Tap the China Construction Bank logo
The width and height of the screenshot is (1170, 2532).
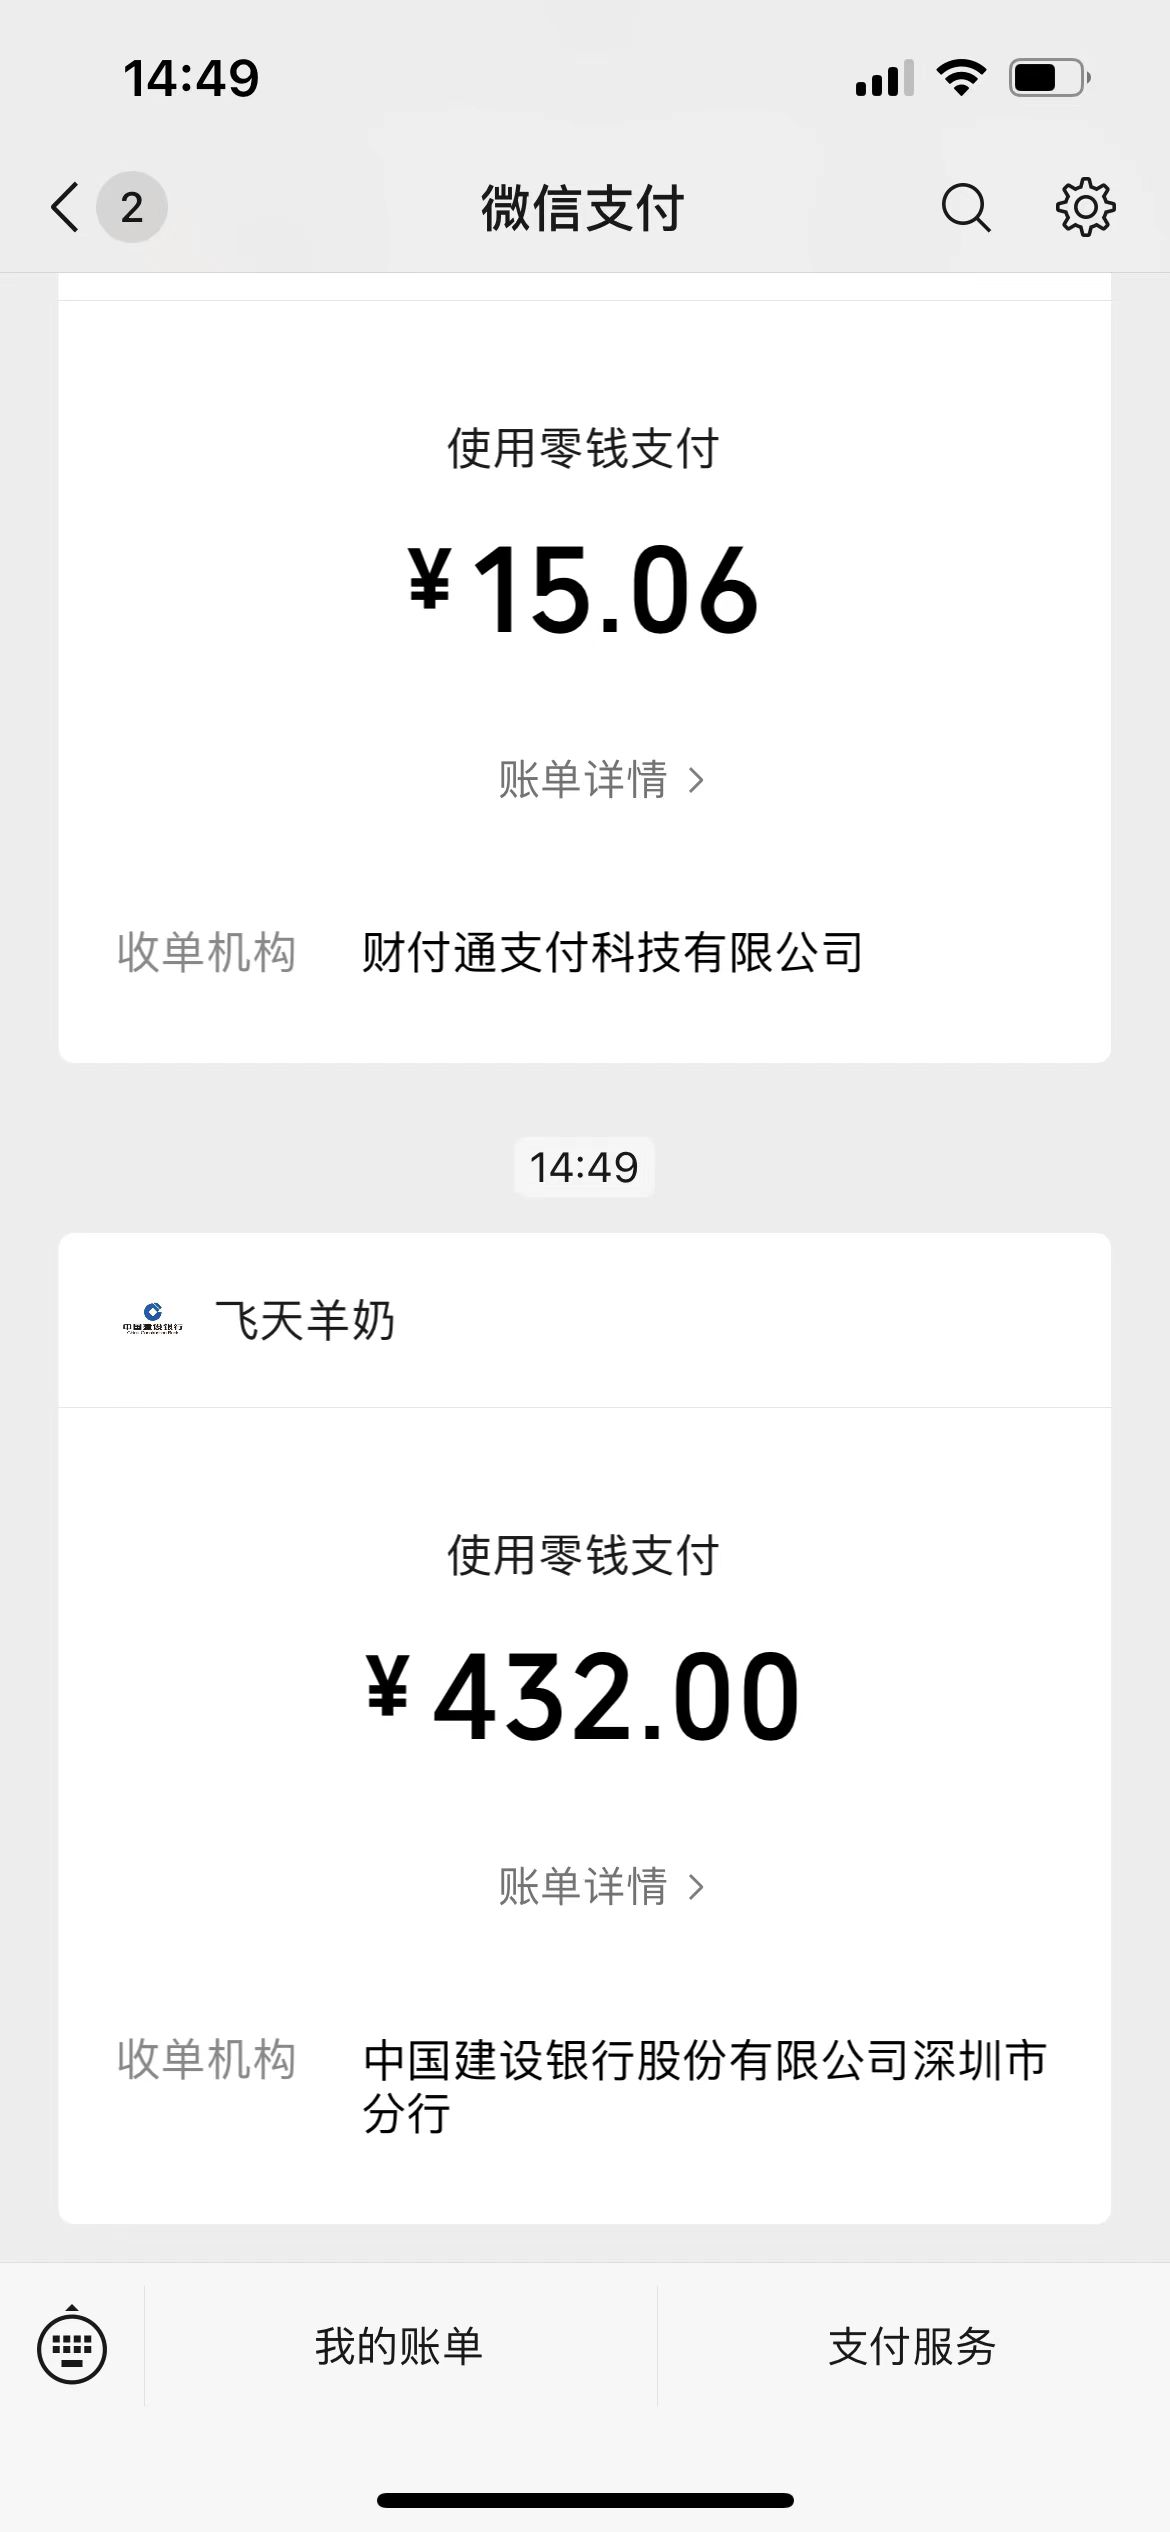(152, 1319)
